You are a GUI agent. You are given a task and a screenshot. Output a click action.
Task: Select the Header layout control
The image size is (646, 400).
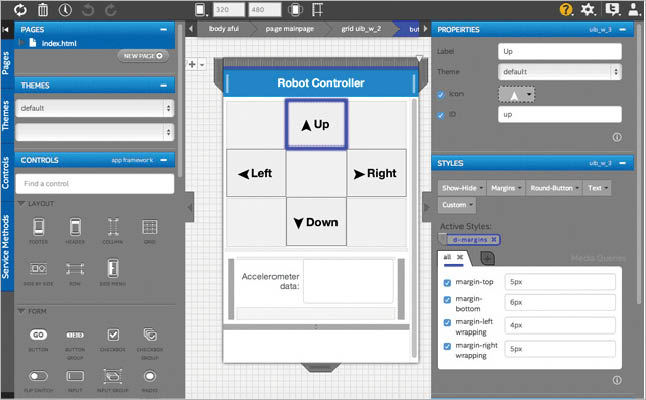tap(75, 231)
